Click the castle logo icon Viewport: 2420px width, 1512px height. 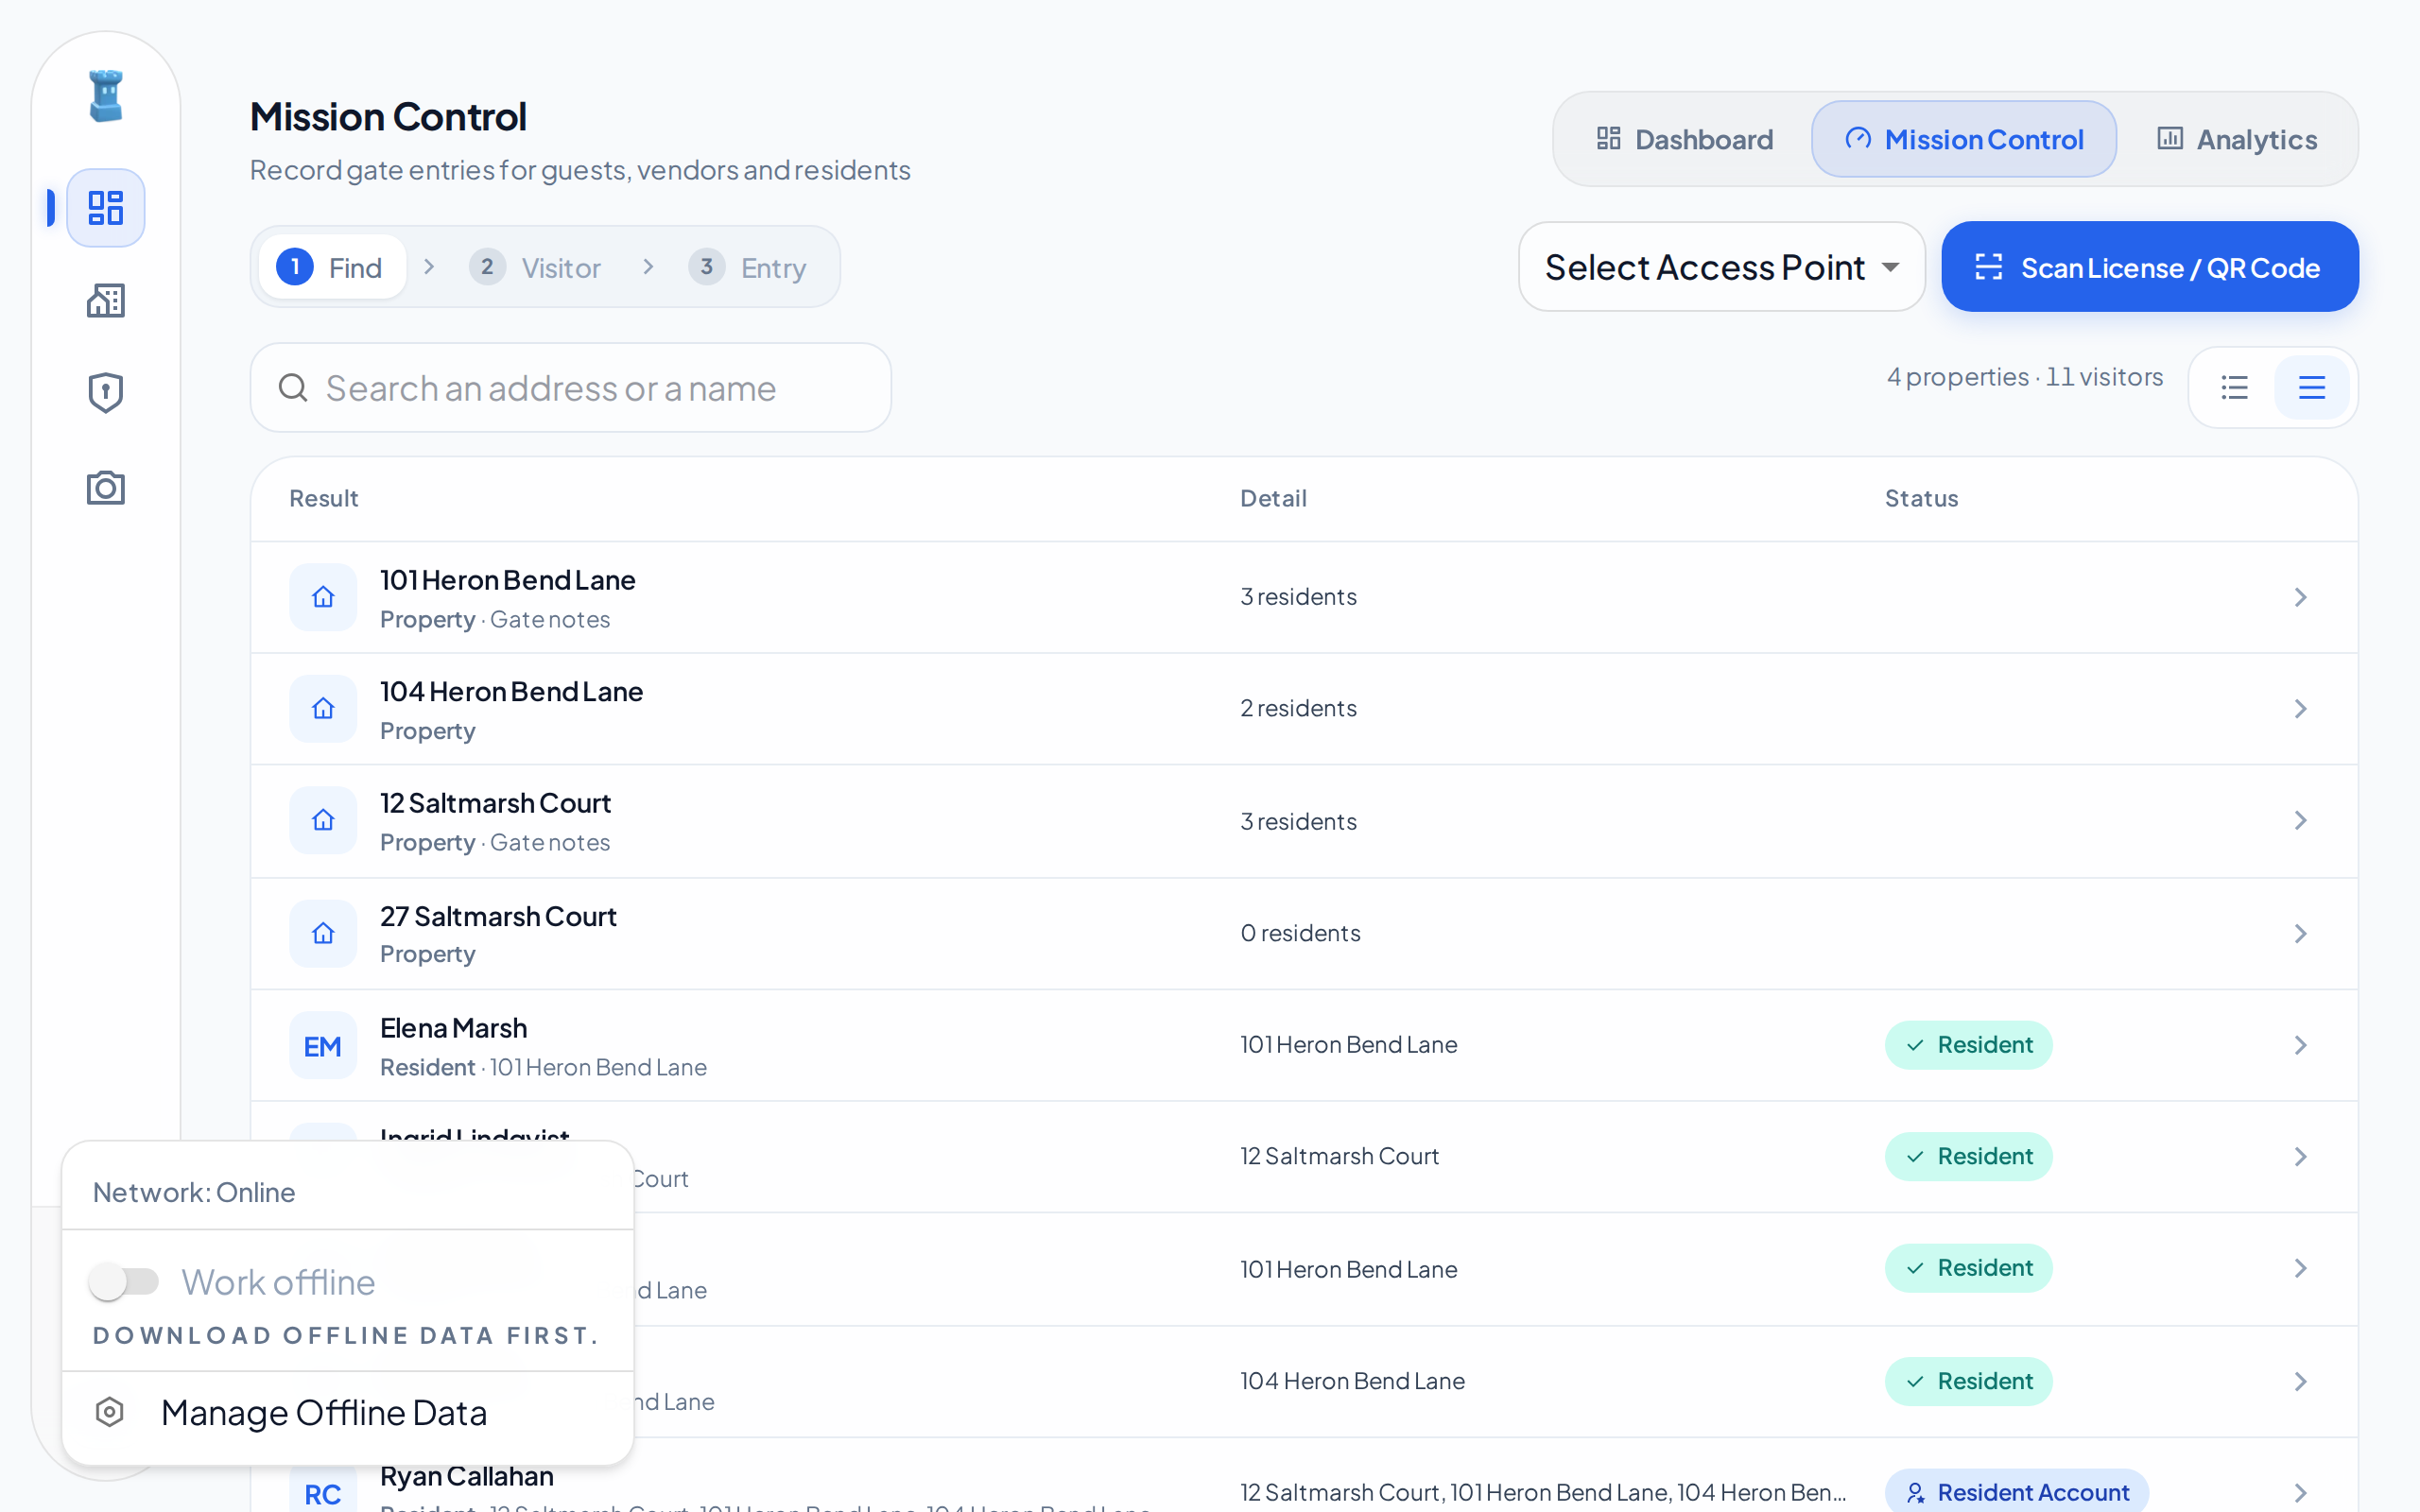click(x=106, y=96)
